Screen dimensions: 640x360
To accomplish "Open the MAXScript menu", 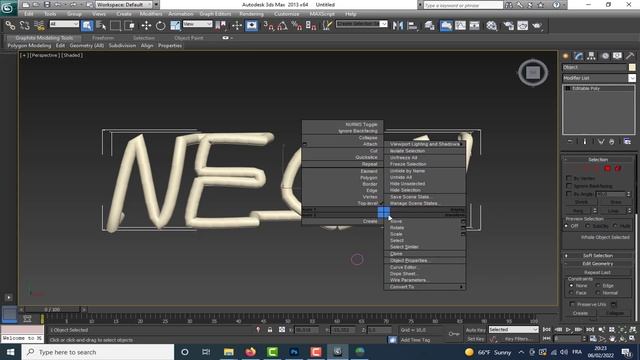I will [x=322, y=14].
